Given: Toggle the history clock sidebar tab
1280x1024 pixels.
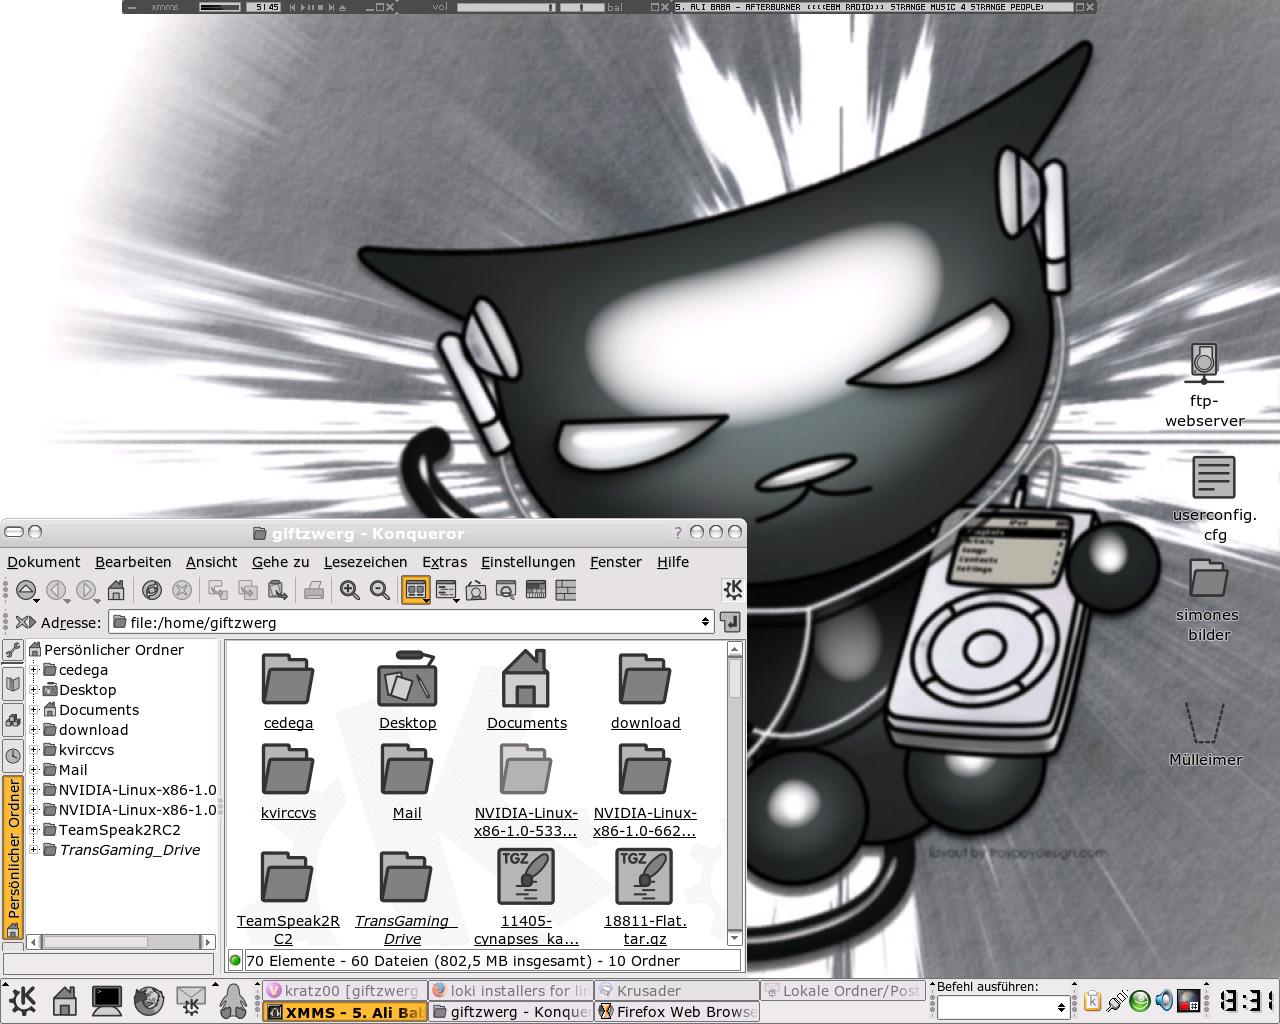Looking at the screenshot, I should coord(13,756).
